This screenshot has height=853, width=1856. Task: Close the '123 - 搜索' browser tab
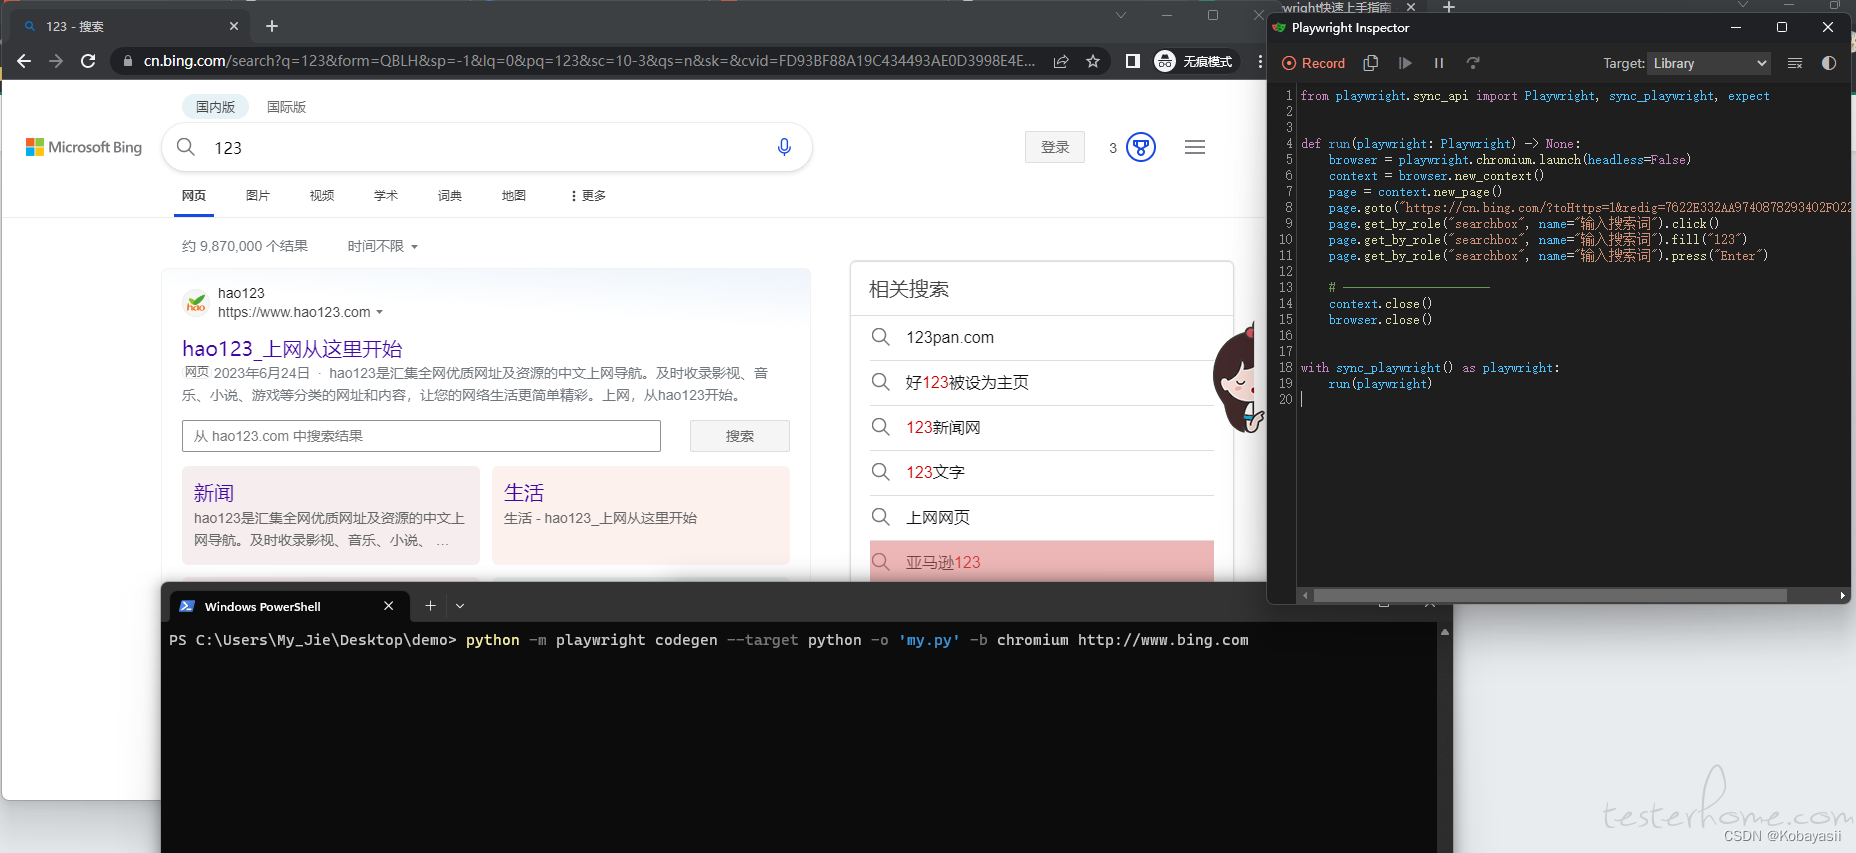pos(234,26)
